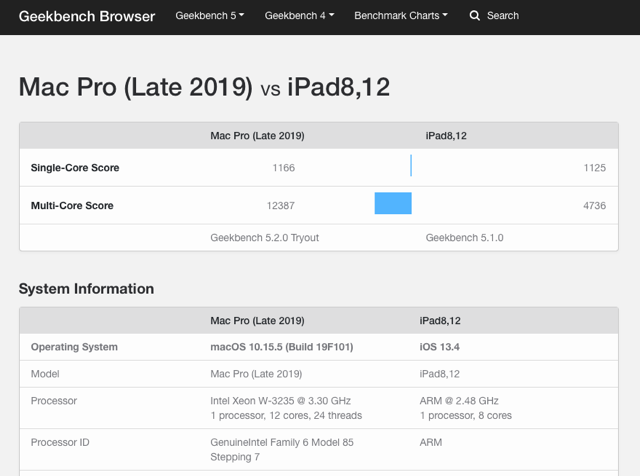
Task: Click the blue Multi-Core Score bar
Action: coord(393,203)
